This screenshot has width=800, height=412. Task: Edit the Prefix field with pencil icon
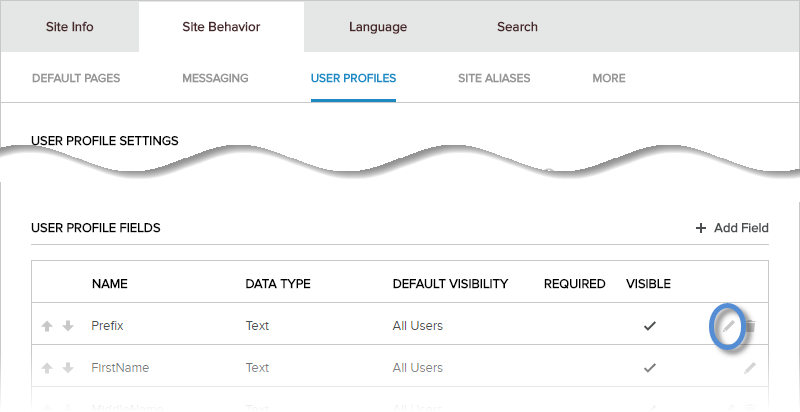pyautogui.click(x=729, y=325)
